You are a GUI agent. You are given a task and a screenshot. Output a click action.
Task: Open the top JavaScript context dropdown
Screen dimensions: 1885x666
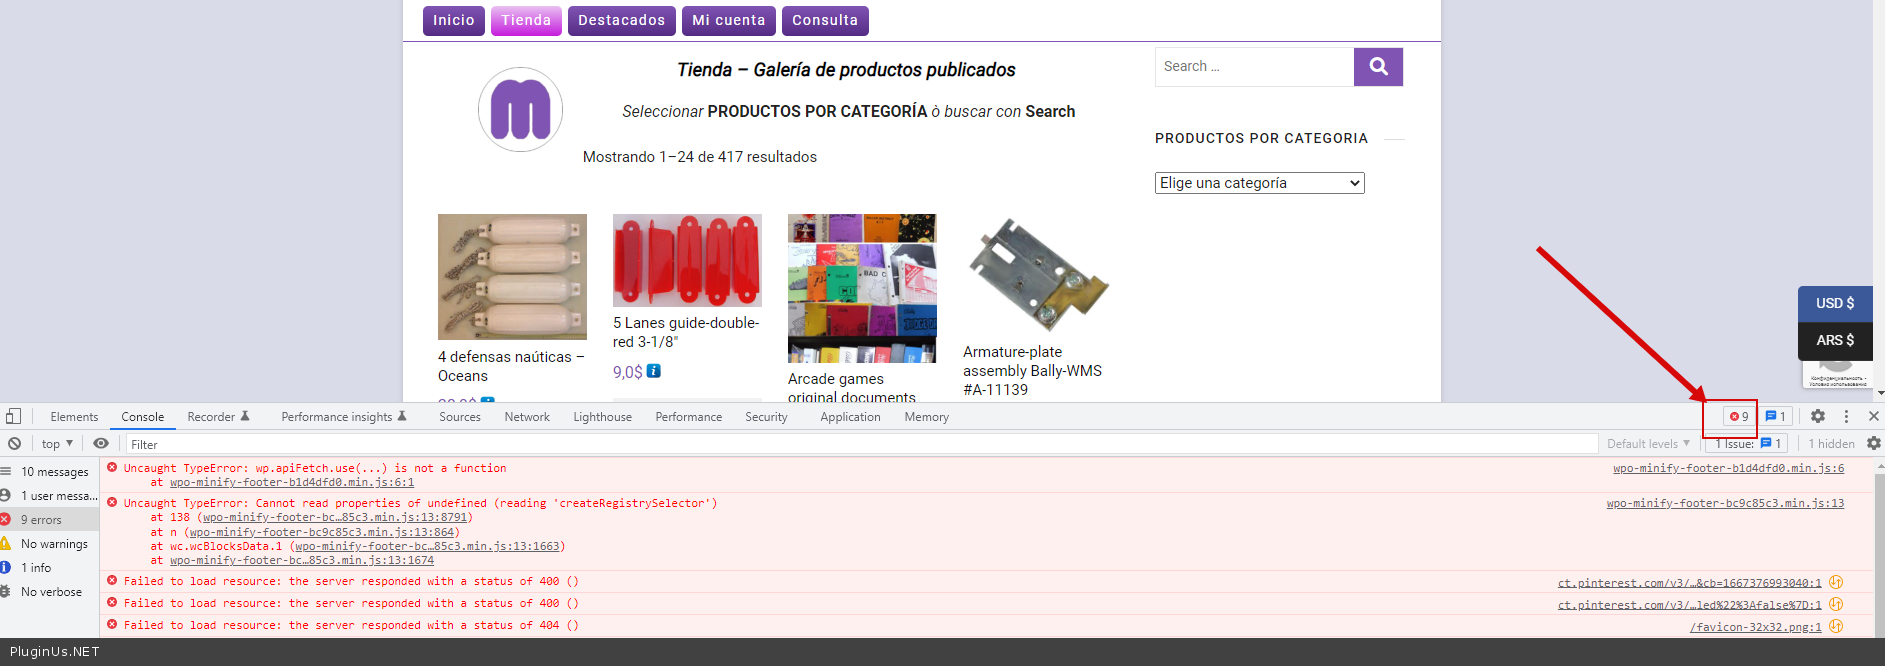click(57, 444)
